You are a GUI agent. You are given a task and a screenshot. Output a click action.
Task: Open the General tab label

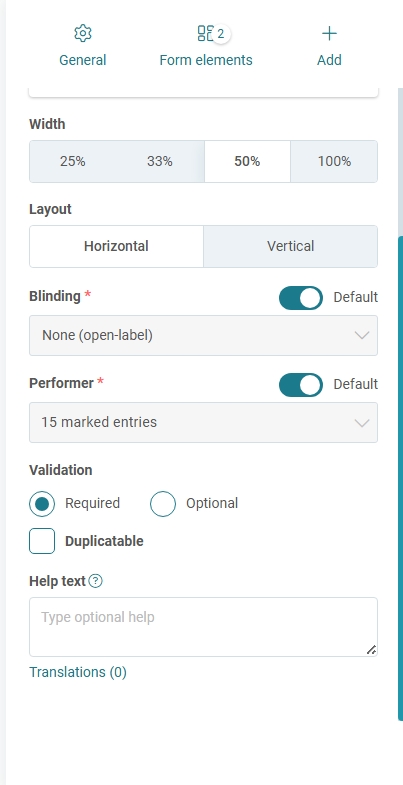83,60
